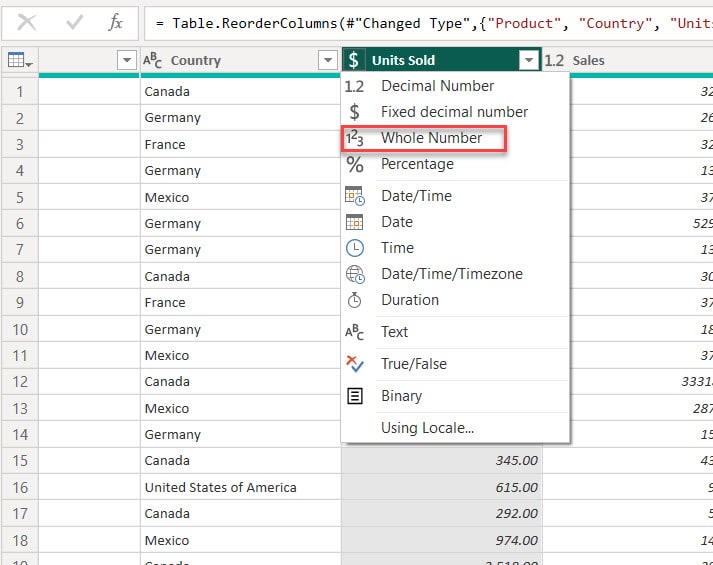This screenshot has height=565, width=713.
Task: Click the Date/Time calendar-clock icon
Action: tap(355, 196)
